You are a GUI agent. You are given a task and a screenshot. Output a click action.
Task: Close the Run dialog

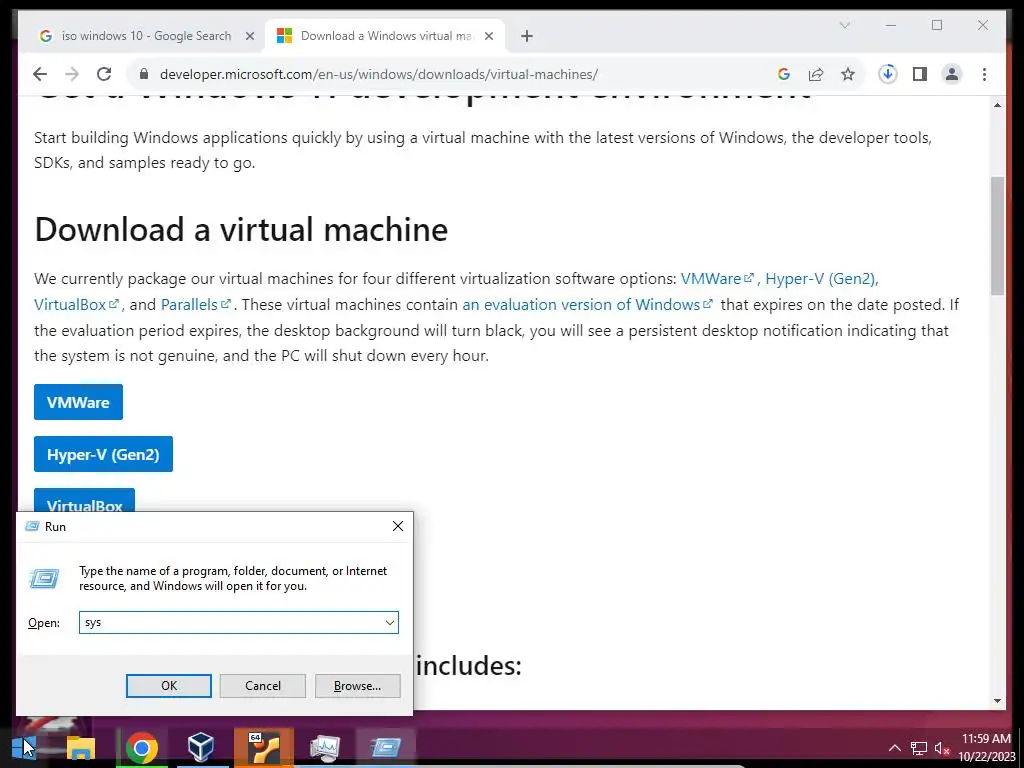(398, 526)
